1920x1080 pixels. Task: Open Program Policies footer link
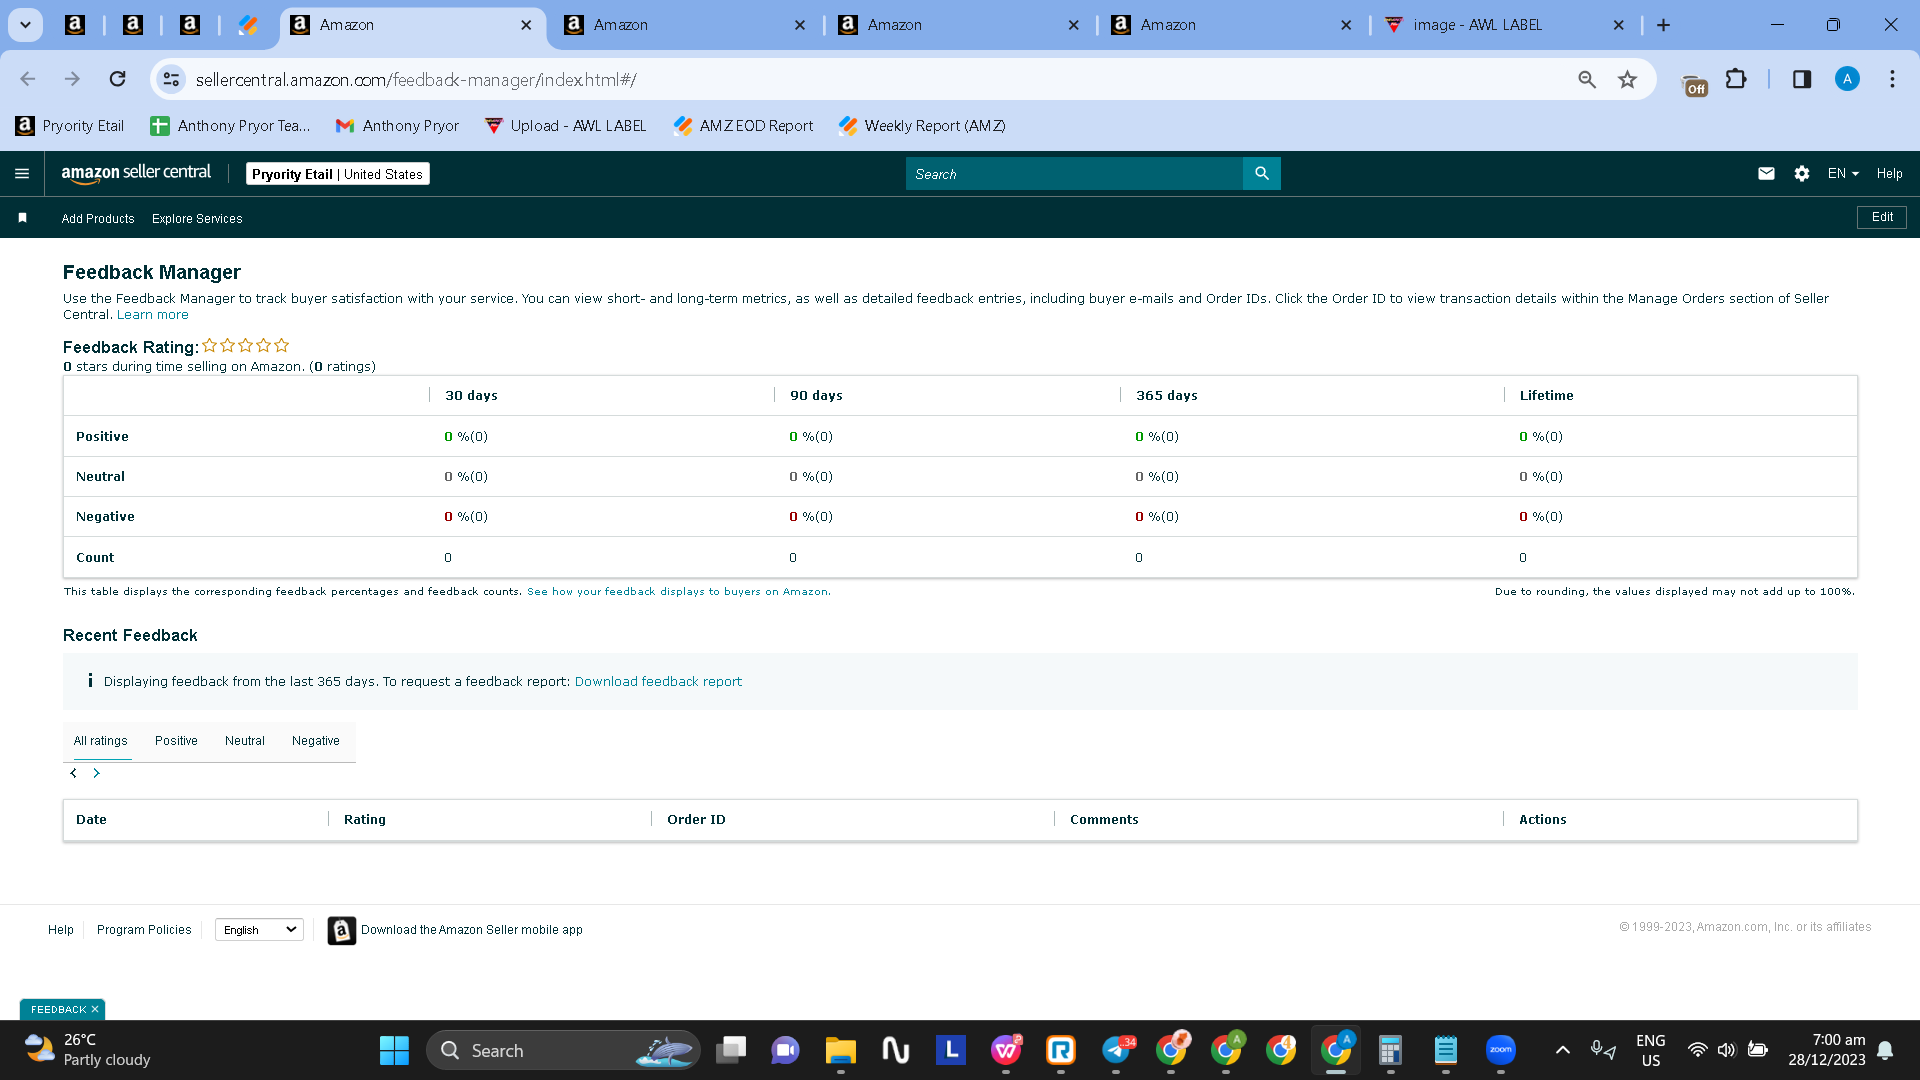(144, 930)
